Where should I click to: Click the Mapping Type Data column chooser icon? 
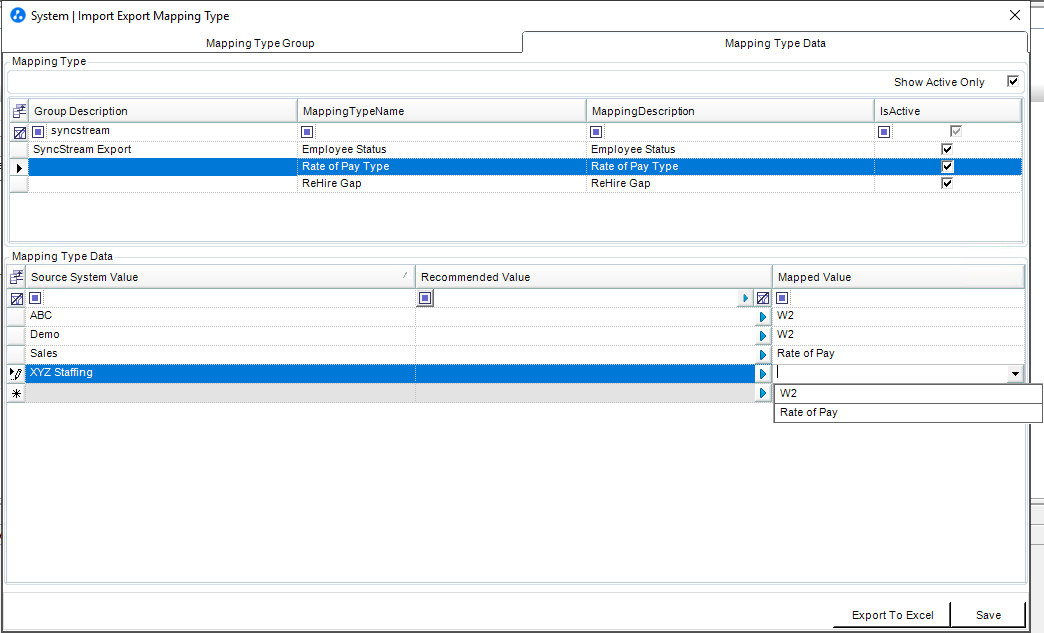[x=17, y=277]
